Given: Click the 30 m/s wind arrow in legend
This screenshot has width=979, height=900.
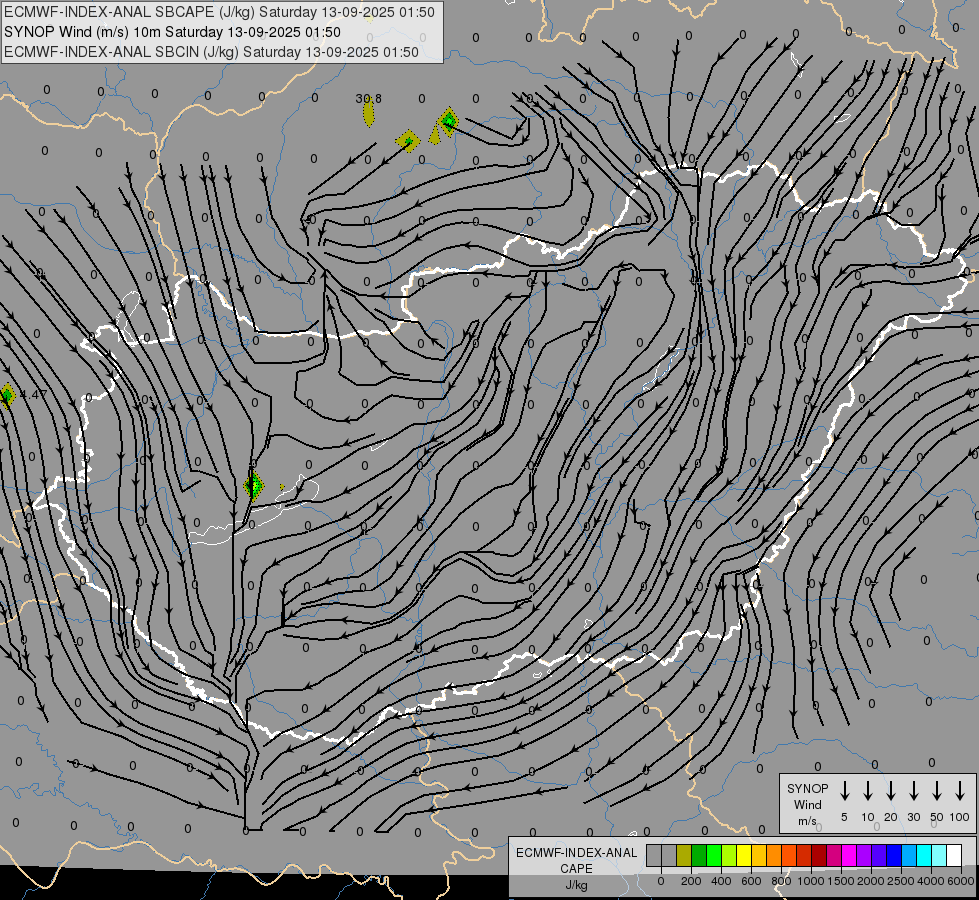Looking at the screenshot, I should [913, 791].
